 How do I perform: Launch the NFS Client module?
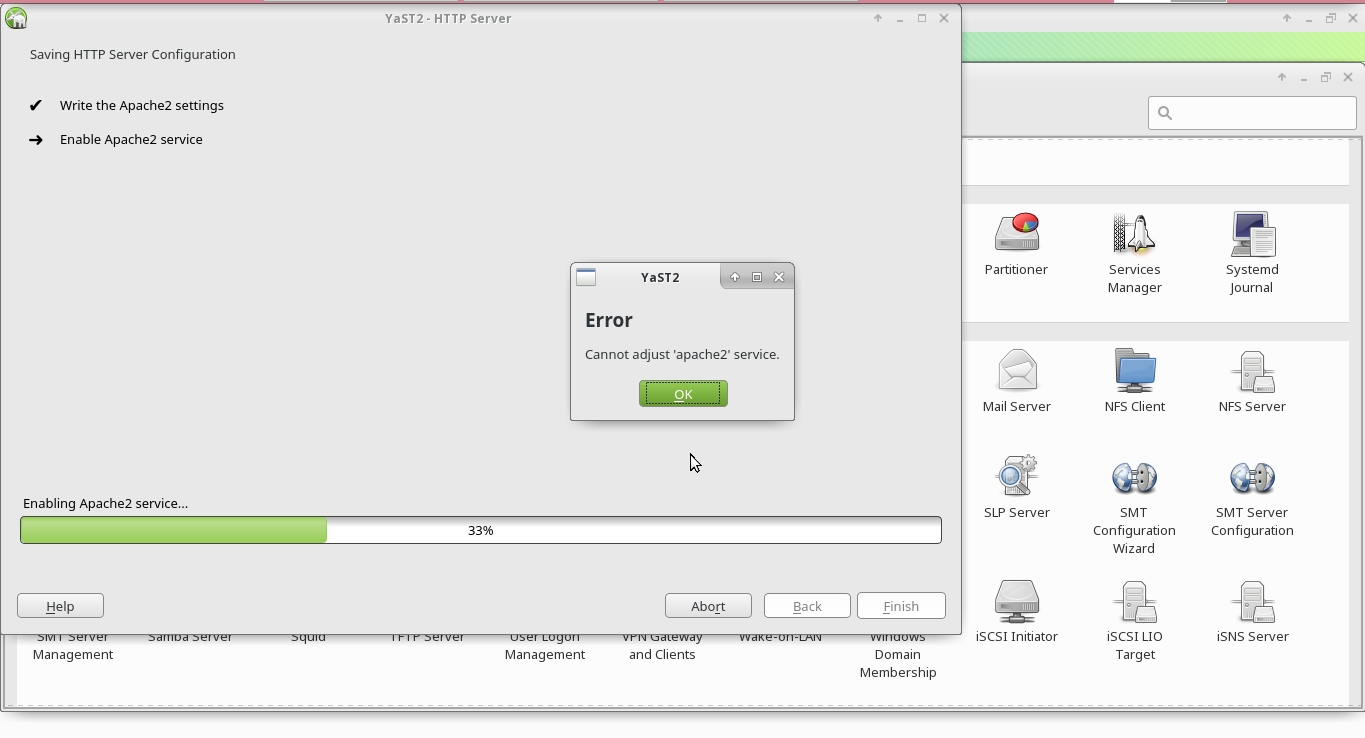1134,382
